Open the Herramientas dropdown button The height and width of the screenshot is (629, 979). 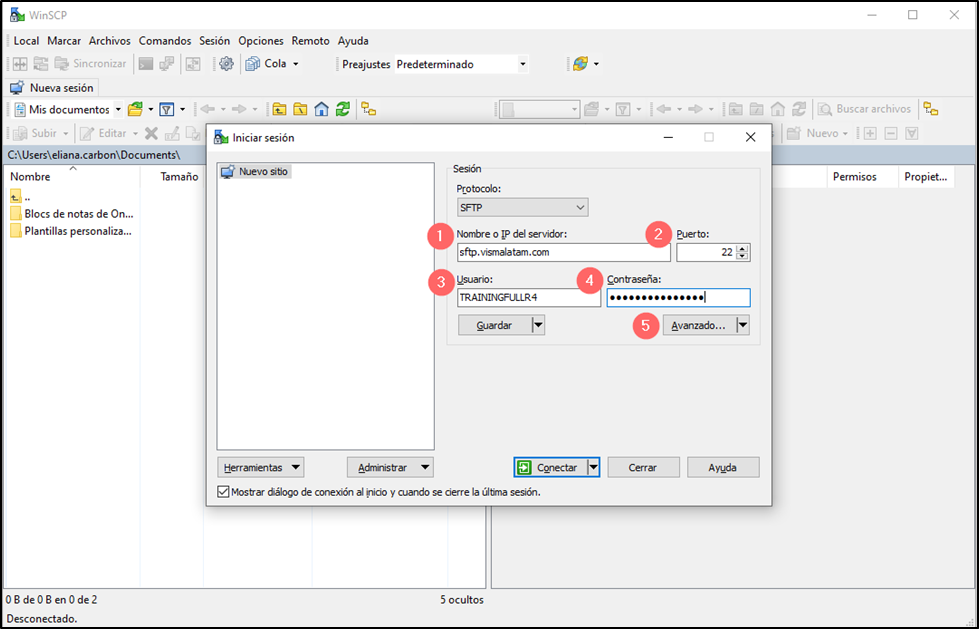(261, 467)
